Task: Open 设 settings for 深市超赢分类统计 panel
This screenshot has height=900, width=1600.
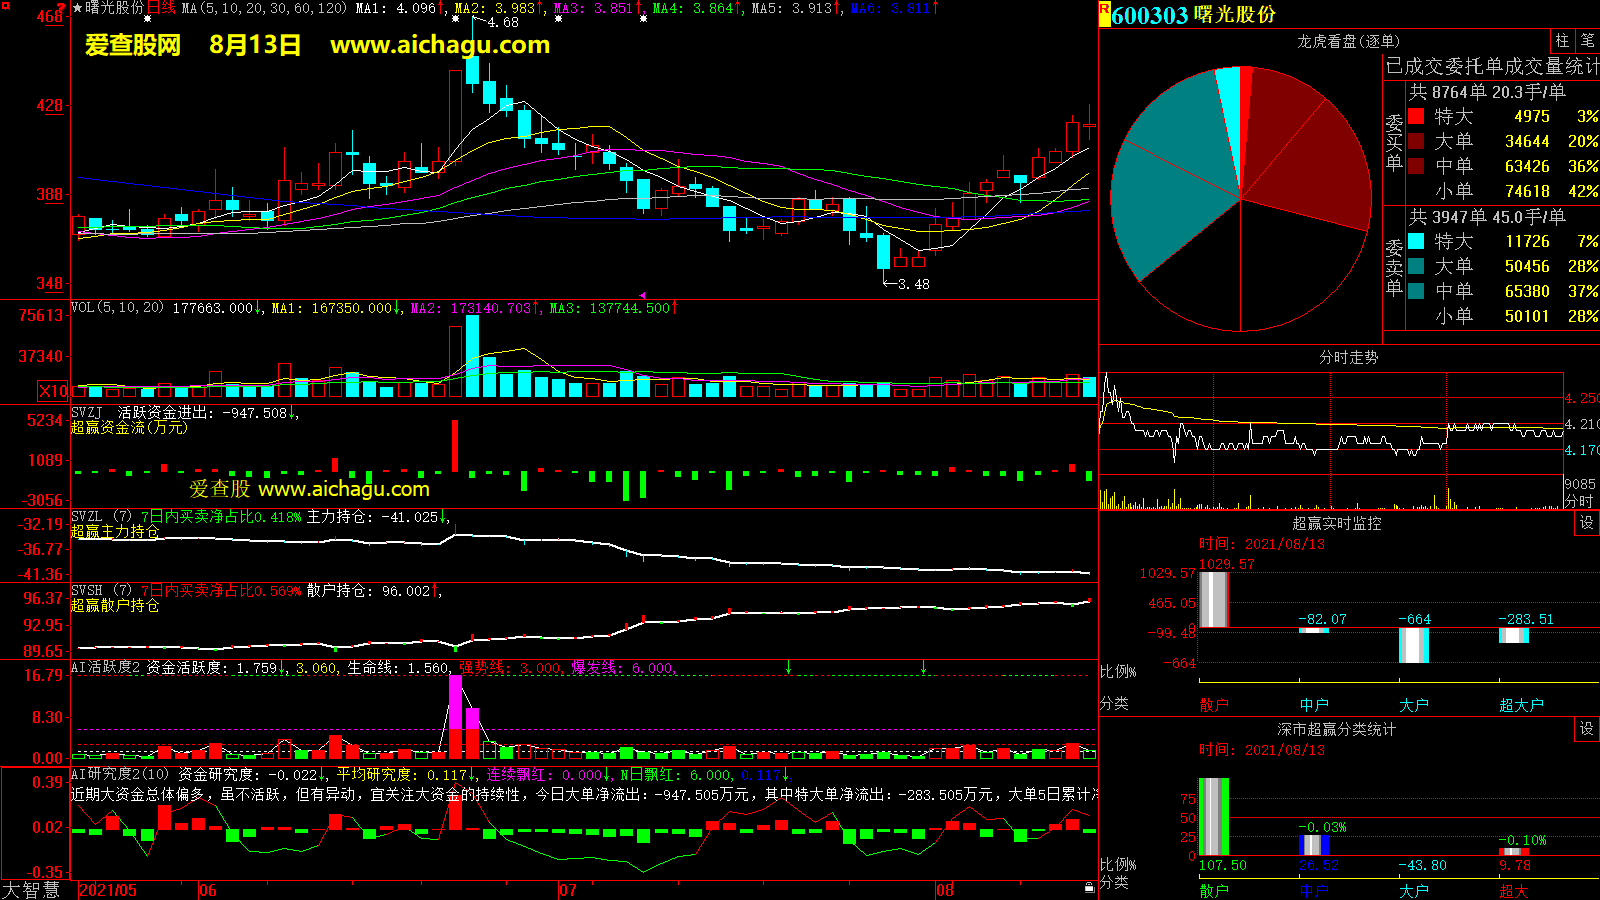Action: [x=1586, y=729]
